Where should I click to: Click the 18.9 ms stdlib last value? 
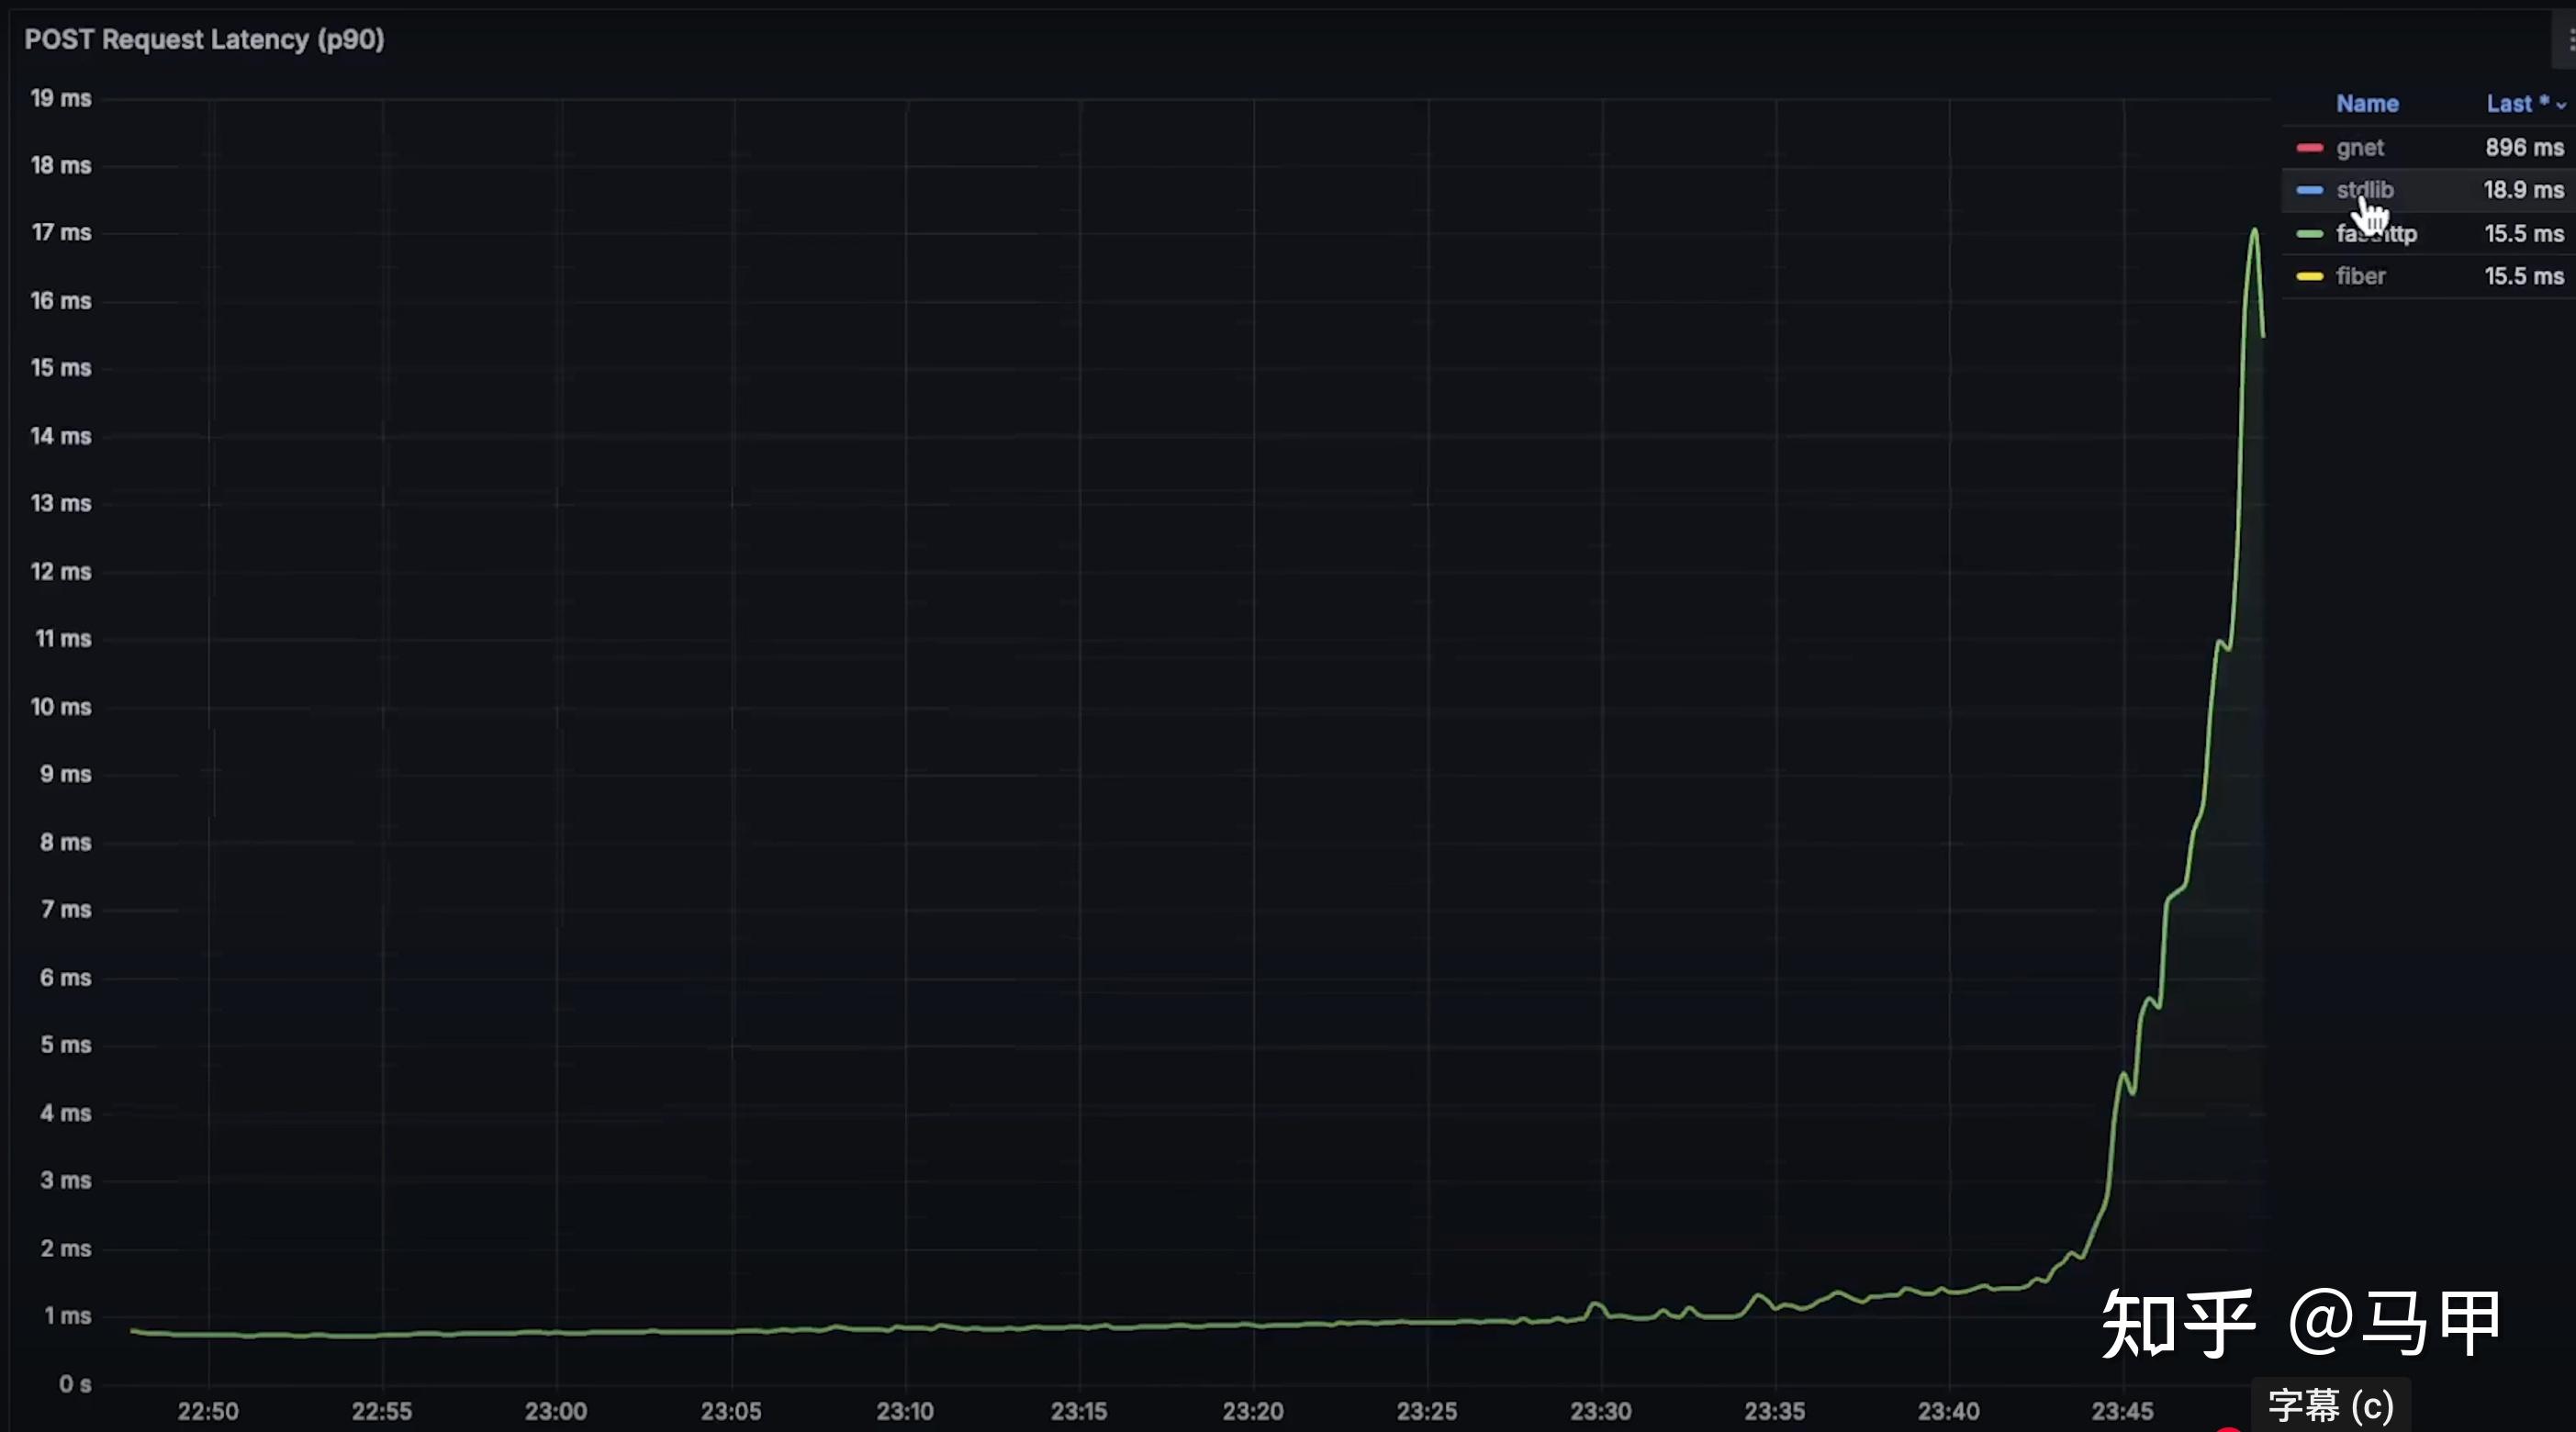(x=2523, y=190)
